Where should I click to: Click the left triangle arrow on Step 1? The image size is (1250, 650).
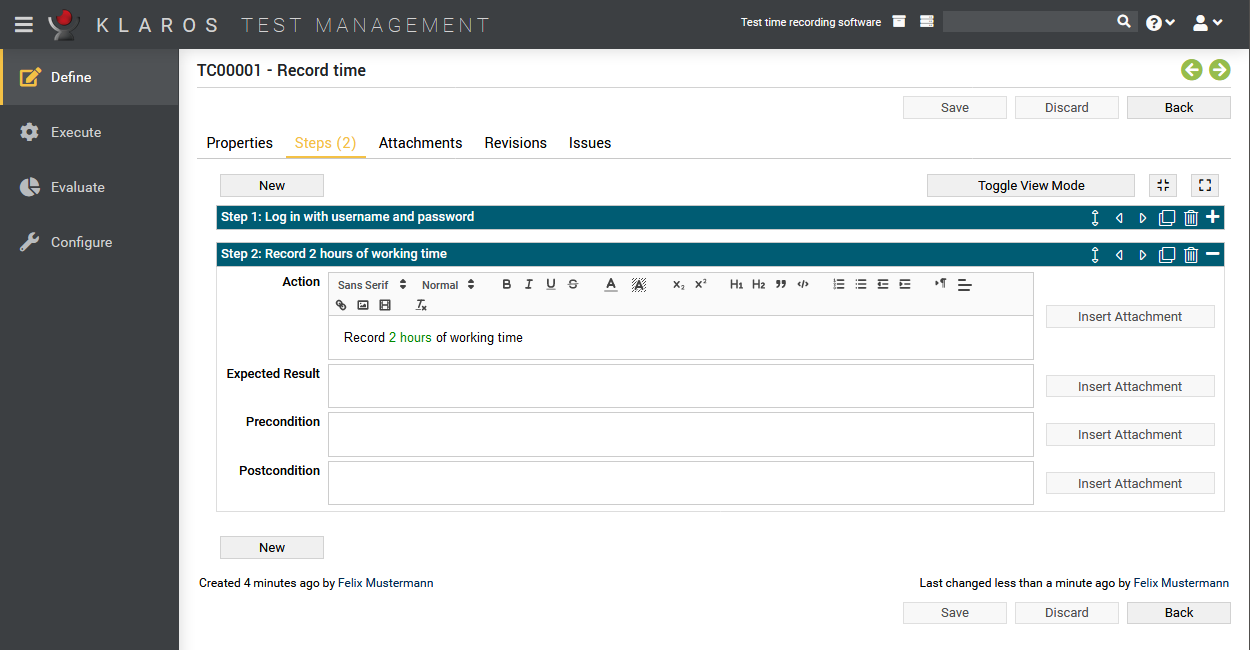click(x=1119, y=217)
